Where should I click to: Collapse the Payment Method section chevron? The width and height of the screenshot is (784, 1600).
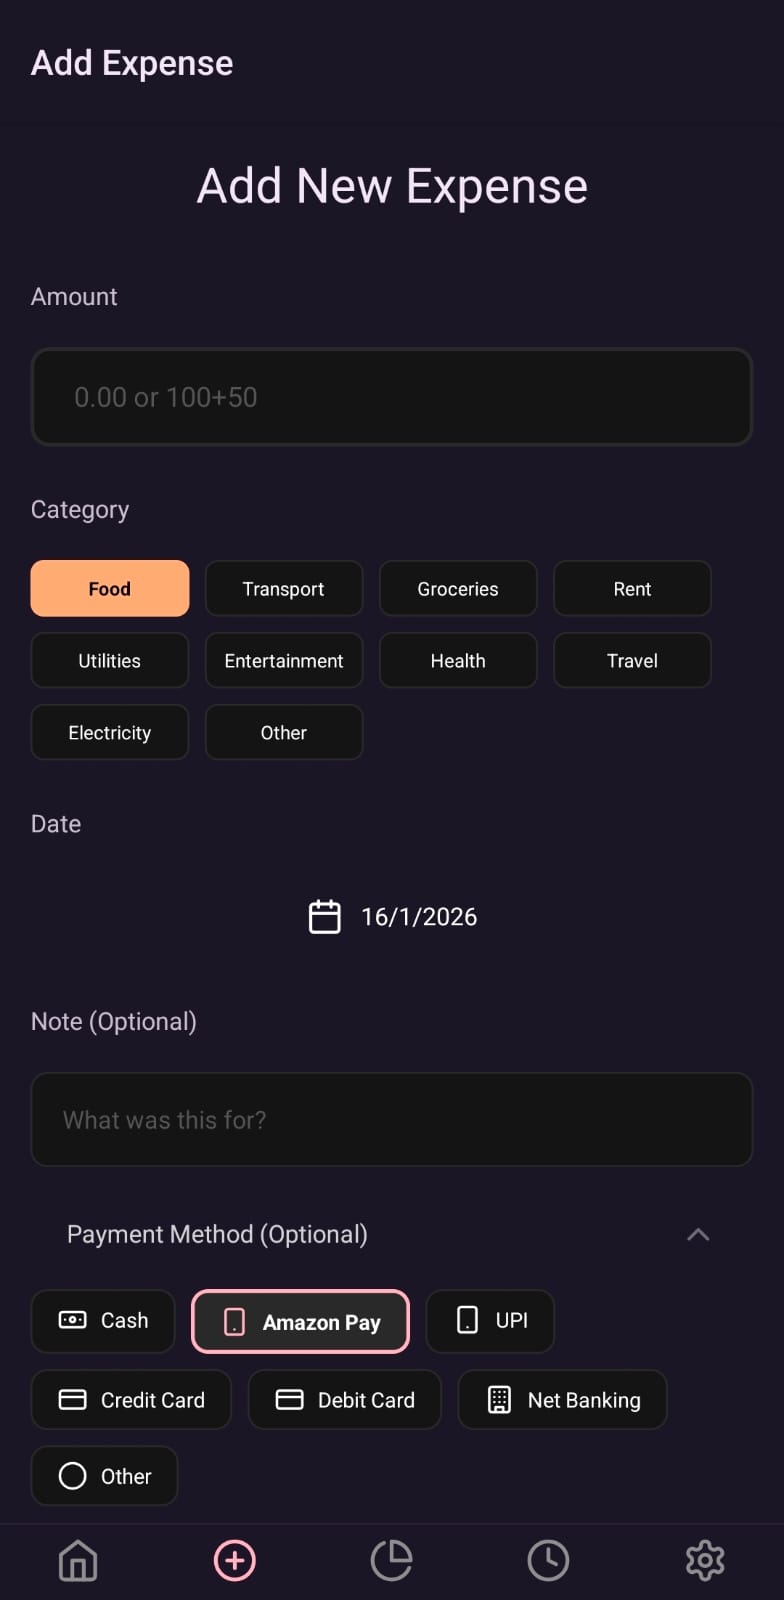click(x=698, y=1235)
